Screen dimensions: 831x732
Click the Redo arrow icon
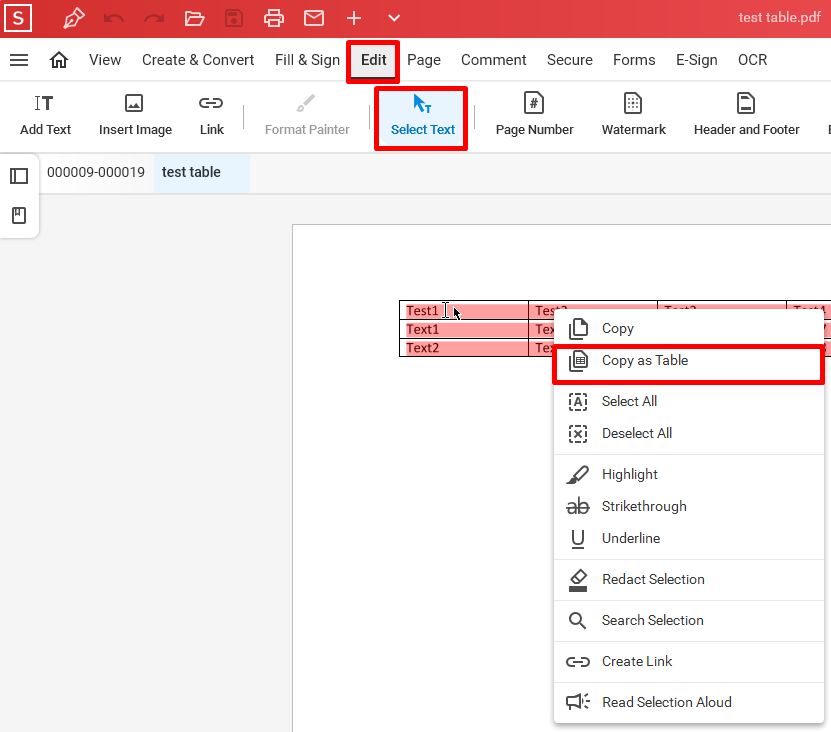(154, 19)
